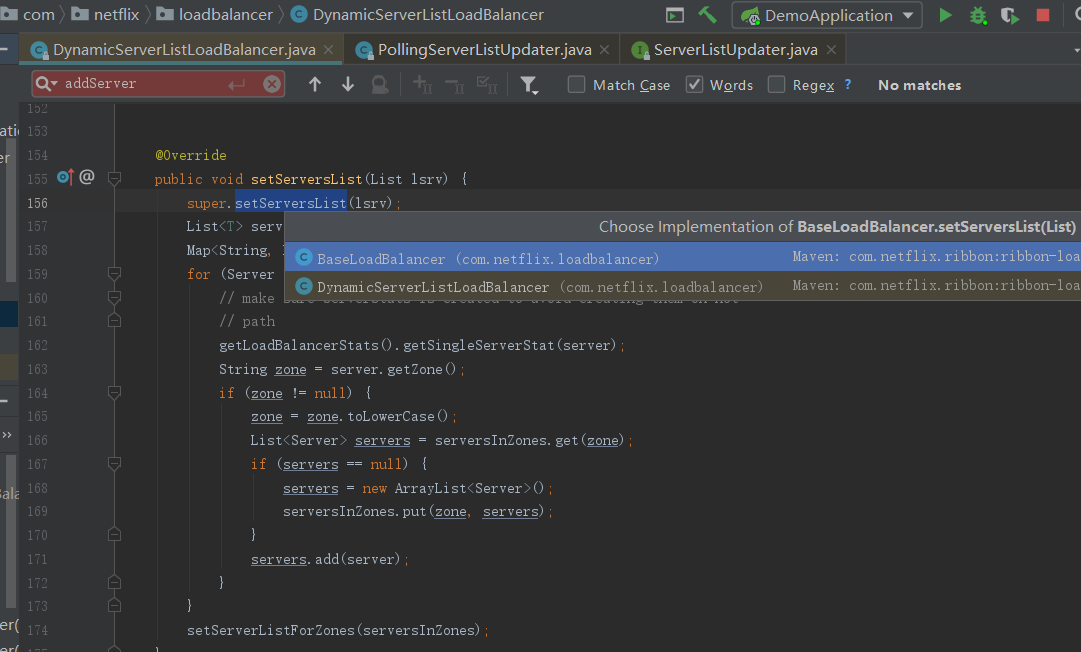
Task: Click the com breadcrumb folder
Action: click(29, 14)
